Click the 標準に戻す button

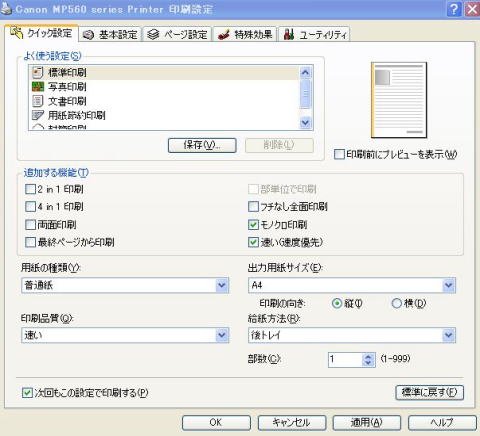[429, 392]
